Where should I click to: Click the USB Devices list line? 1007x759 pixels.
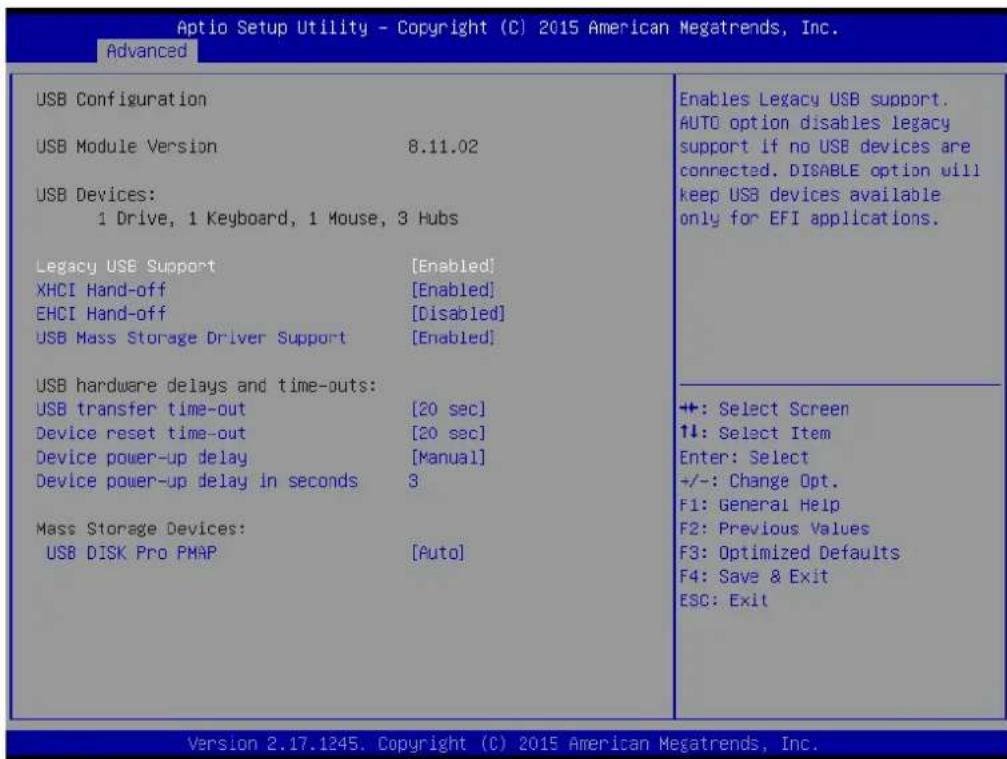278,219
